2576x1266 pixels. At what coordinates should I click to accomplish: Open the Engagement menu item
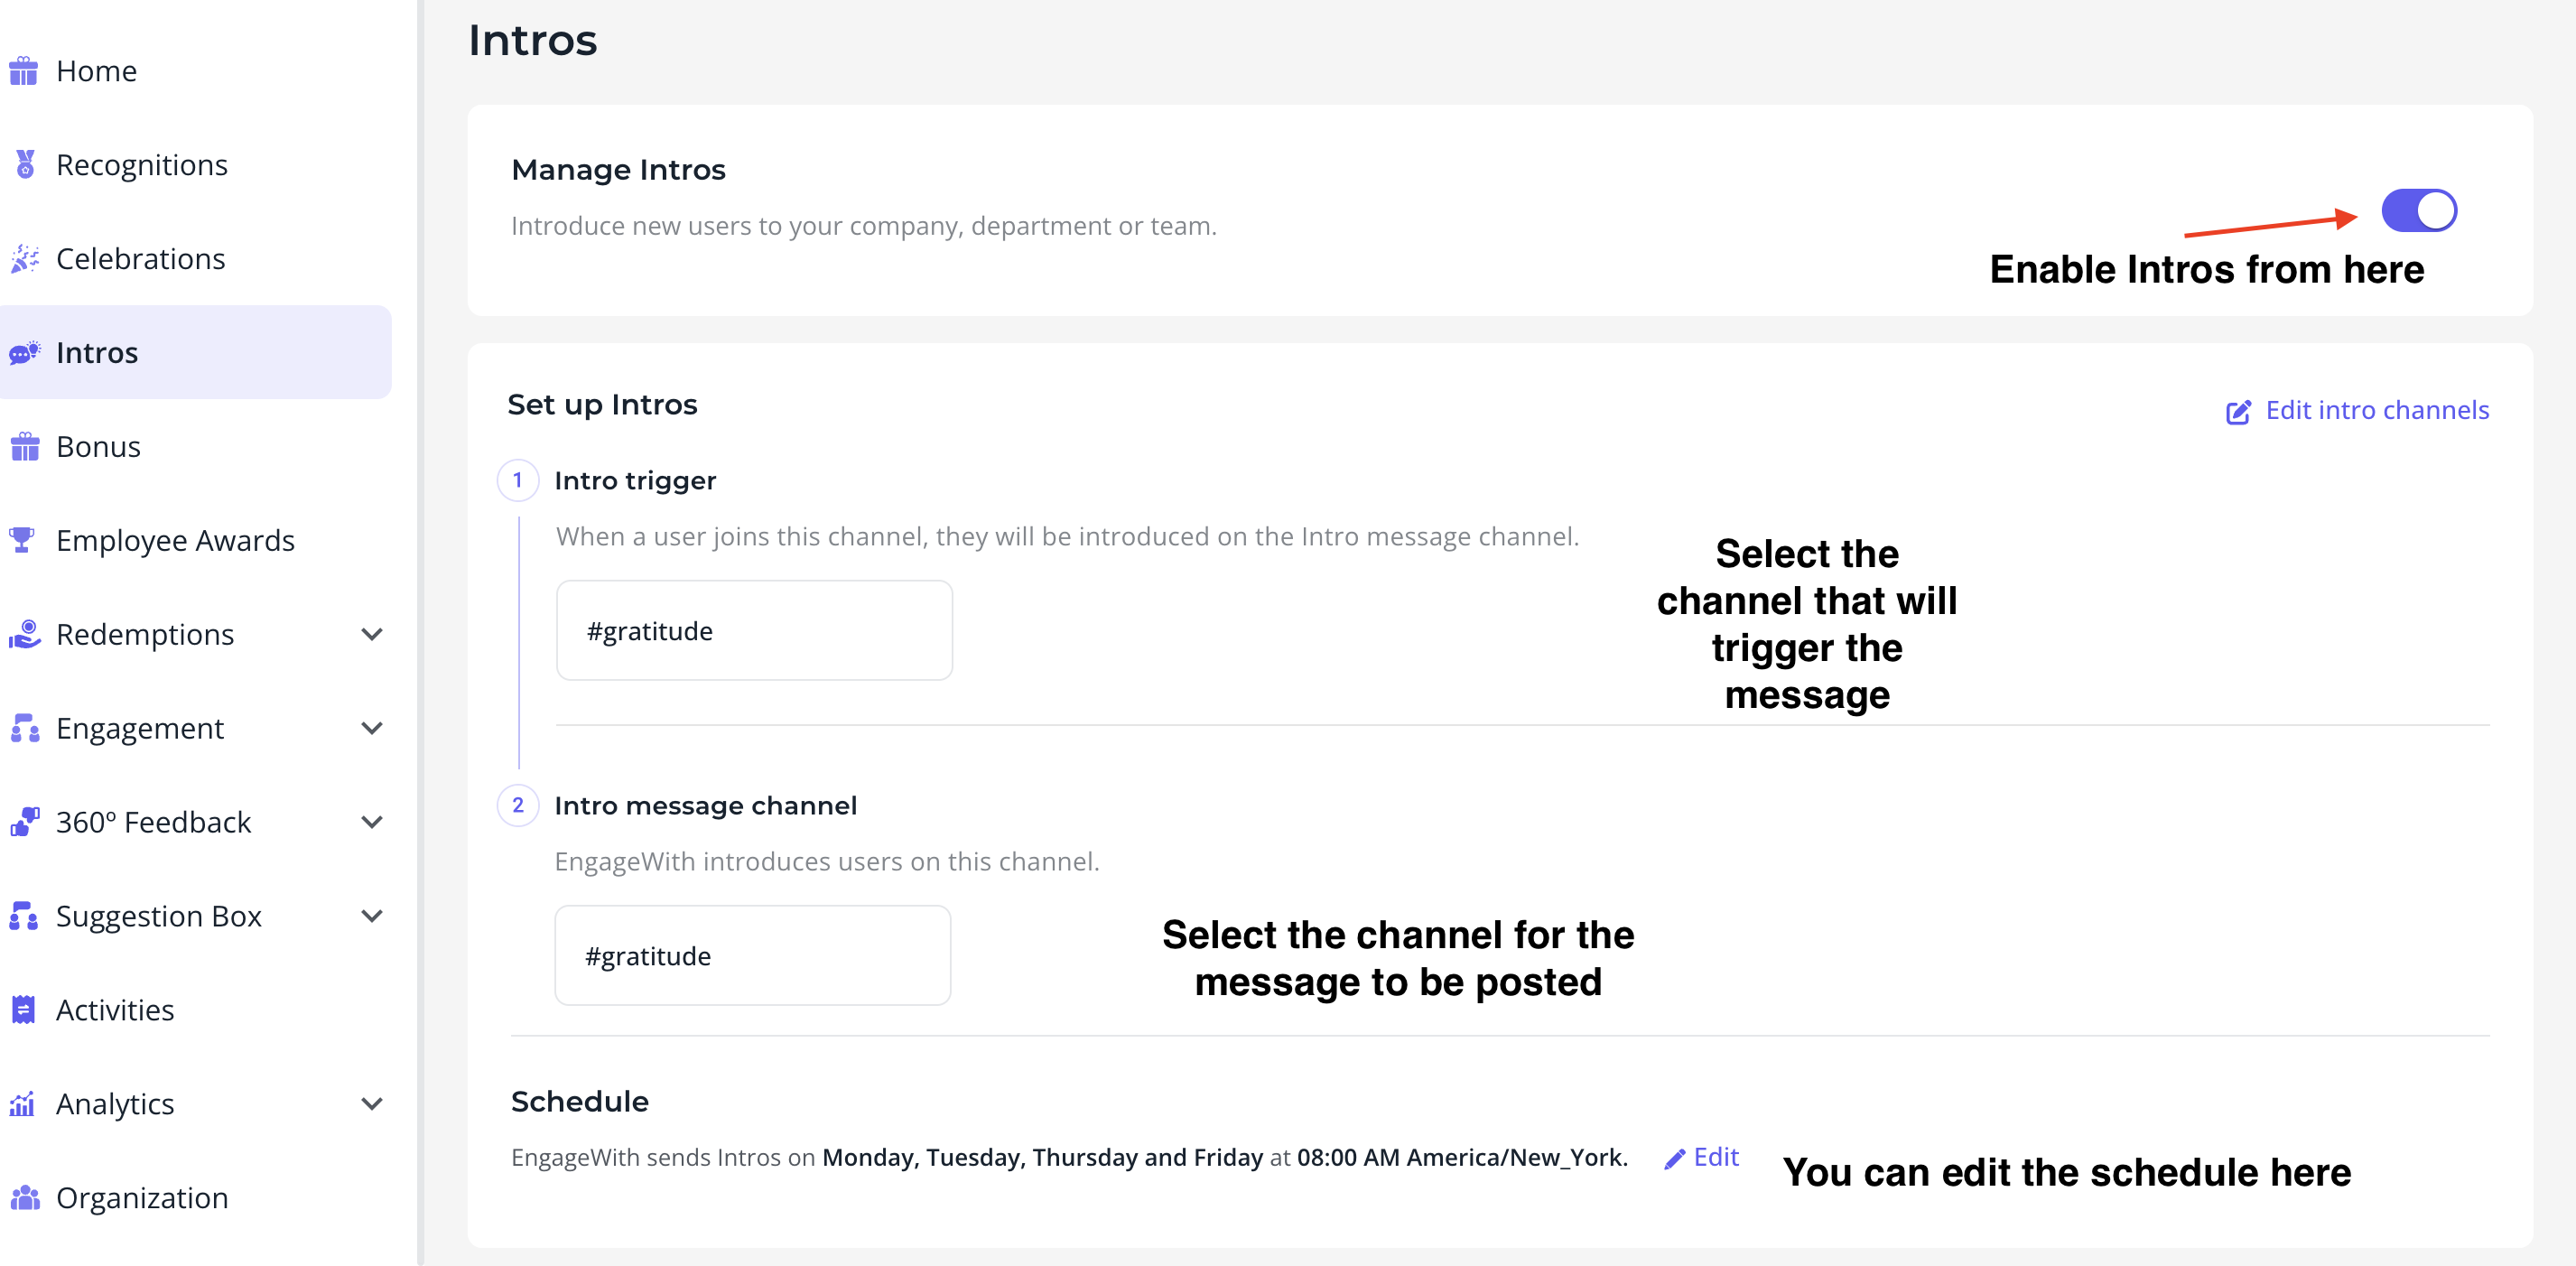tap(196, 729)
